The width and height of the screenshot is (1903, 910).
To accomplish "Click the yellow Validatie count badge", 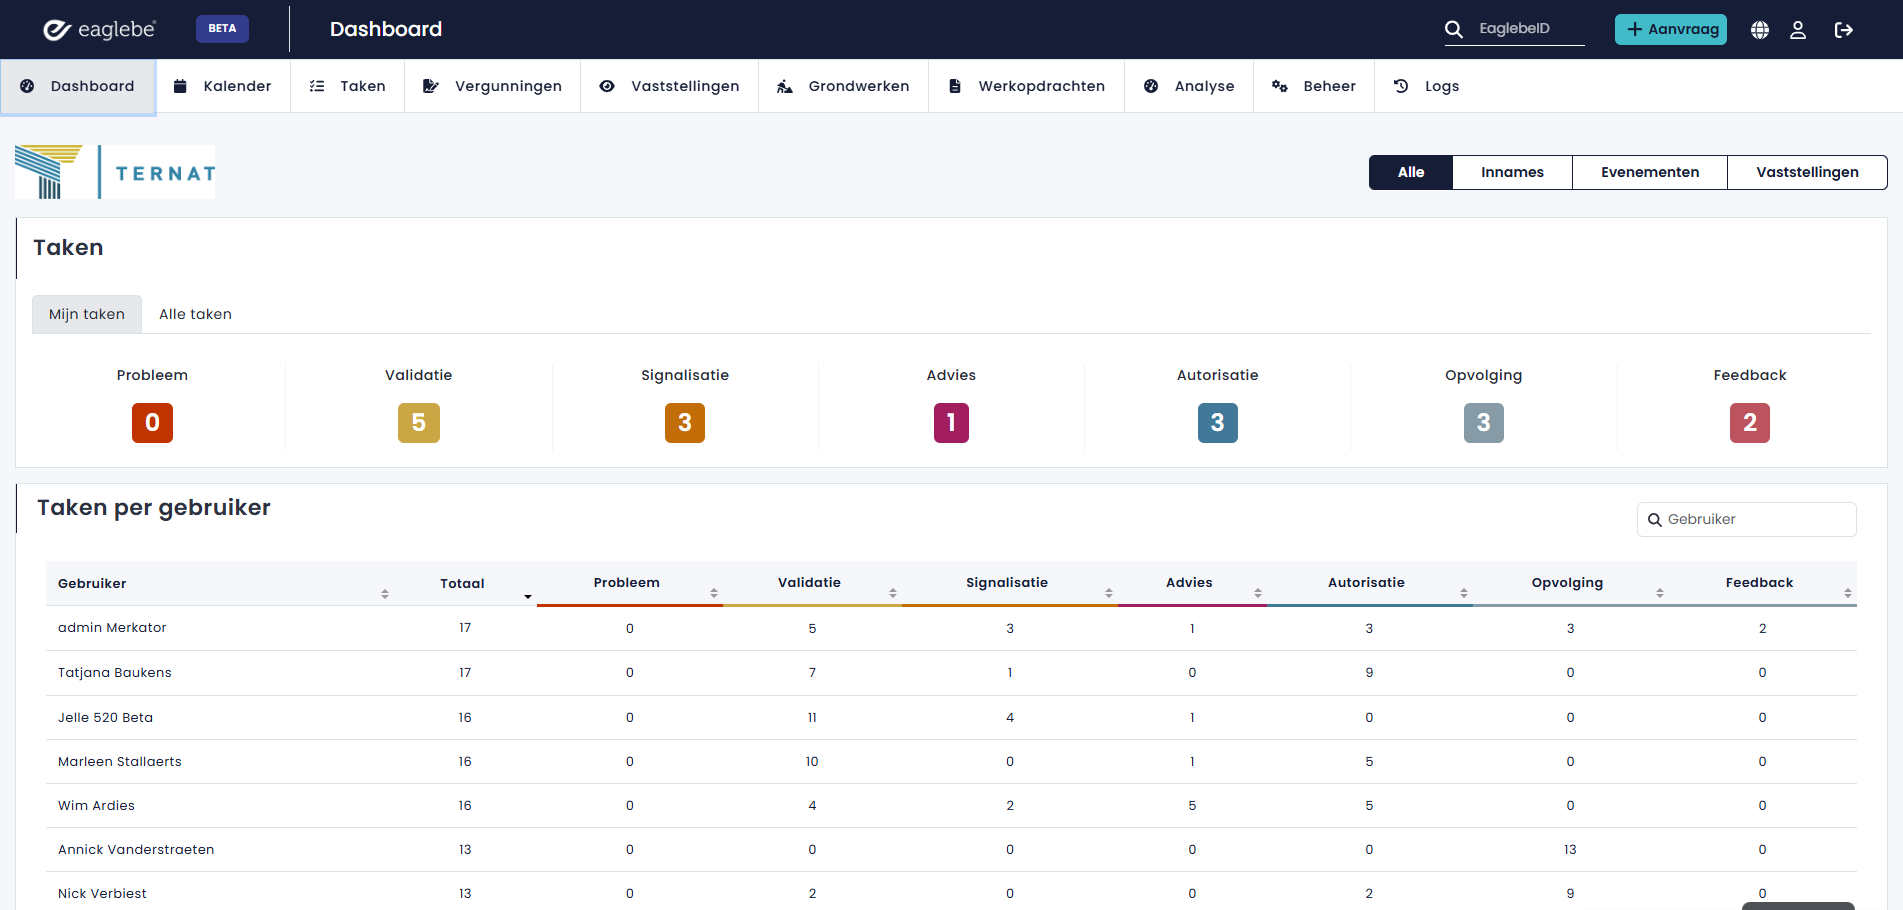I will click(x=419, y=423).
